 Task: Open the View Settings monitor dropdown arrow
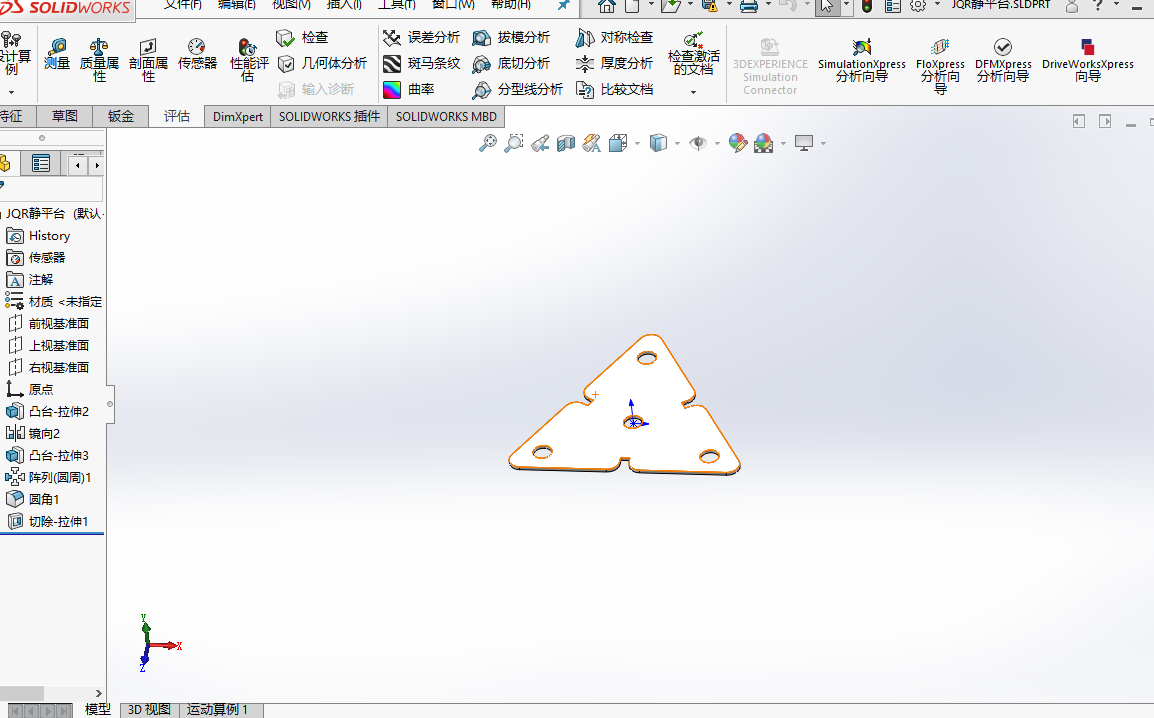coord(823,143)
